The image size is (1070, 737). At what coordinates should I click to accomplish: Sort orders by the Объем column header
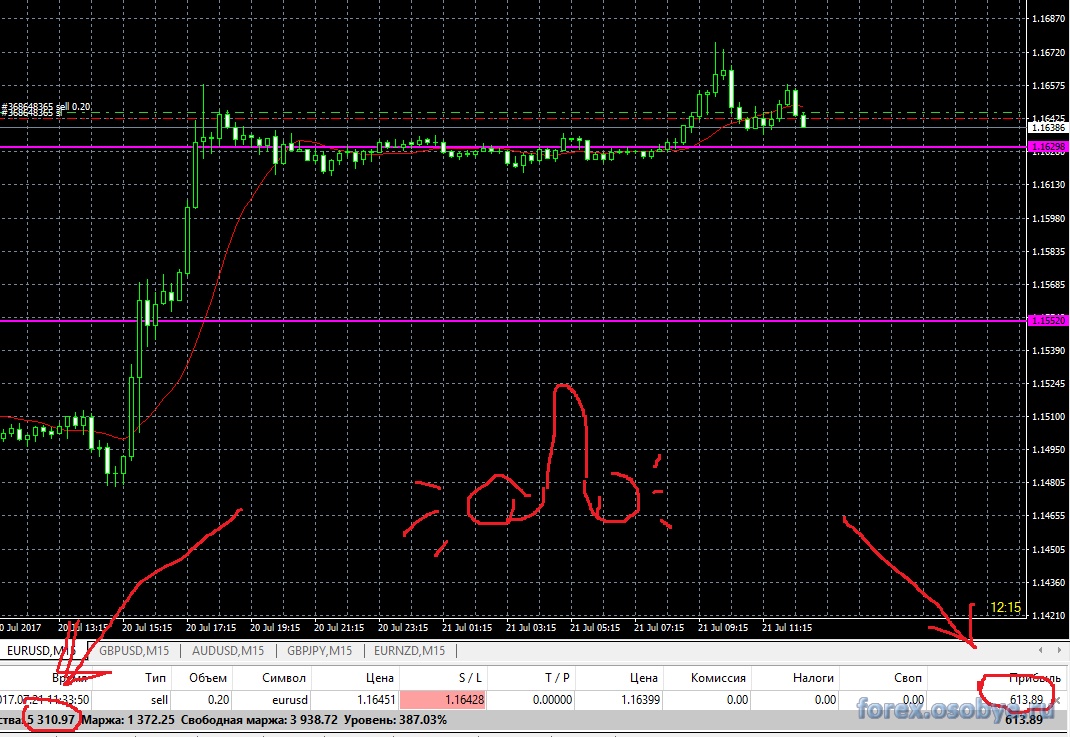pyautogui.click(x=208, y=678)
